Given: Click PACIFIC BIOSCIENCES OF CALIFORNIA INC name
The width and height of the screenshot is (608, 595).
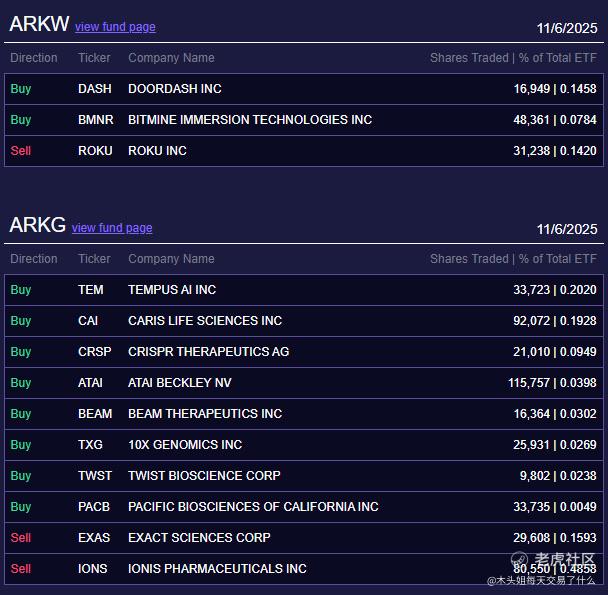Looking at the screenshot, I should (253, 507).
